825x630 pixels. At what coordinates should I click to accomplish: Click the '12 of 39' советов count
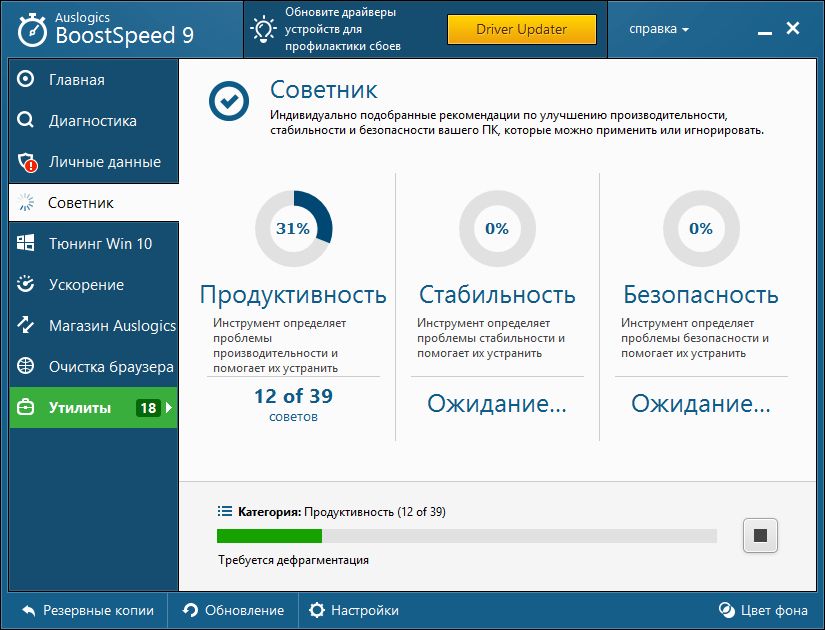click(x=293, y=396)
